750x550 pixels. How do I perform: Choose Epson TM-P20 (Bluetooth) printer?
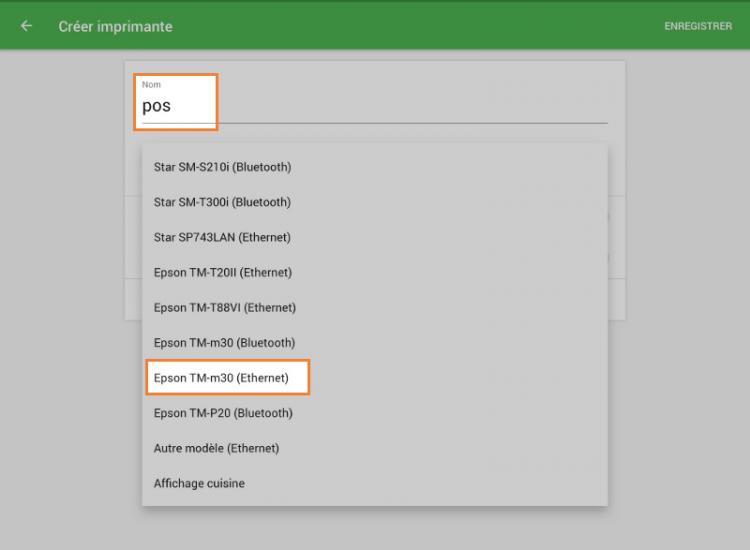coord(223,413)
